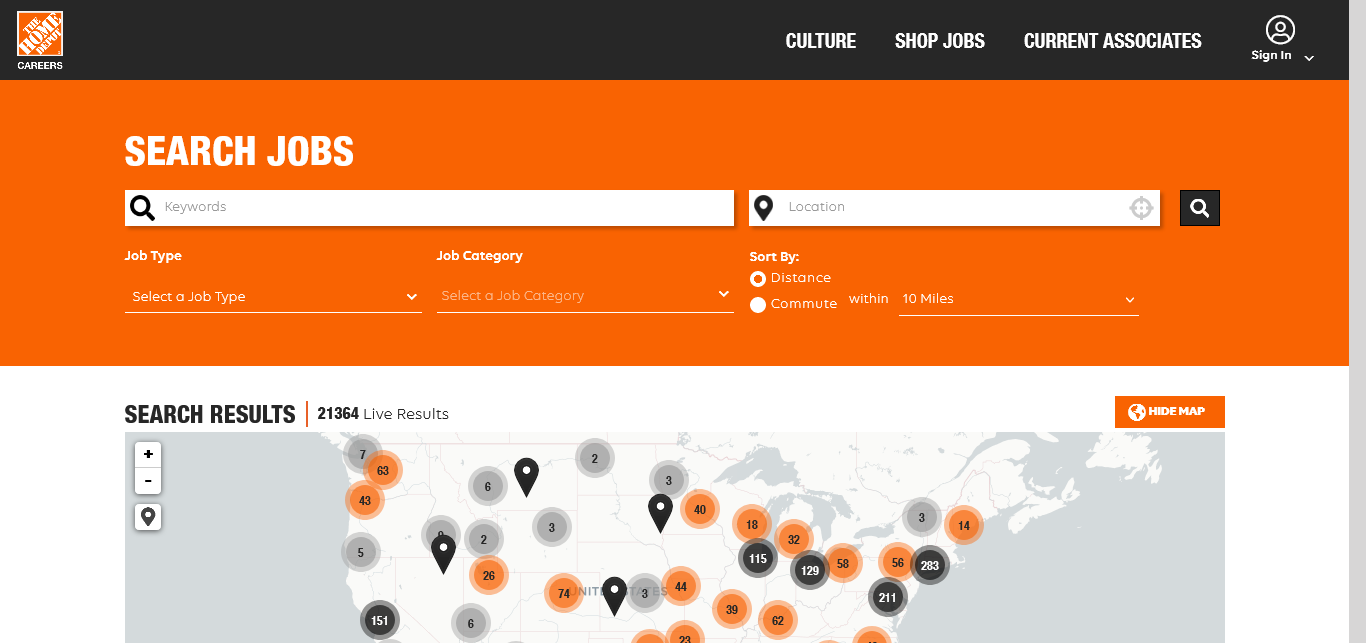Open the 10 Miles radius dropdown
This screenshot has height=643, width=1366.
tap(1018, 299)
